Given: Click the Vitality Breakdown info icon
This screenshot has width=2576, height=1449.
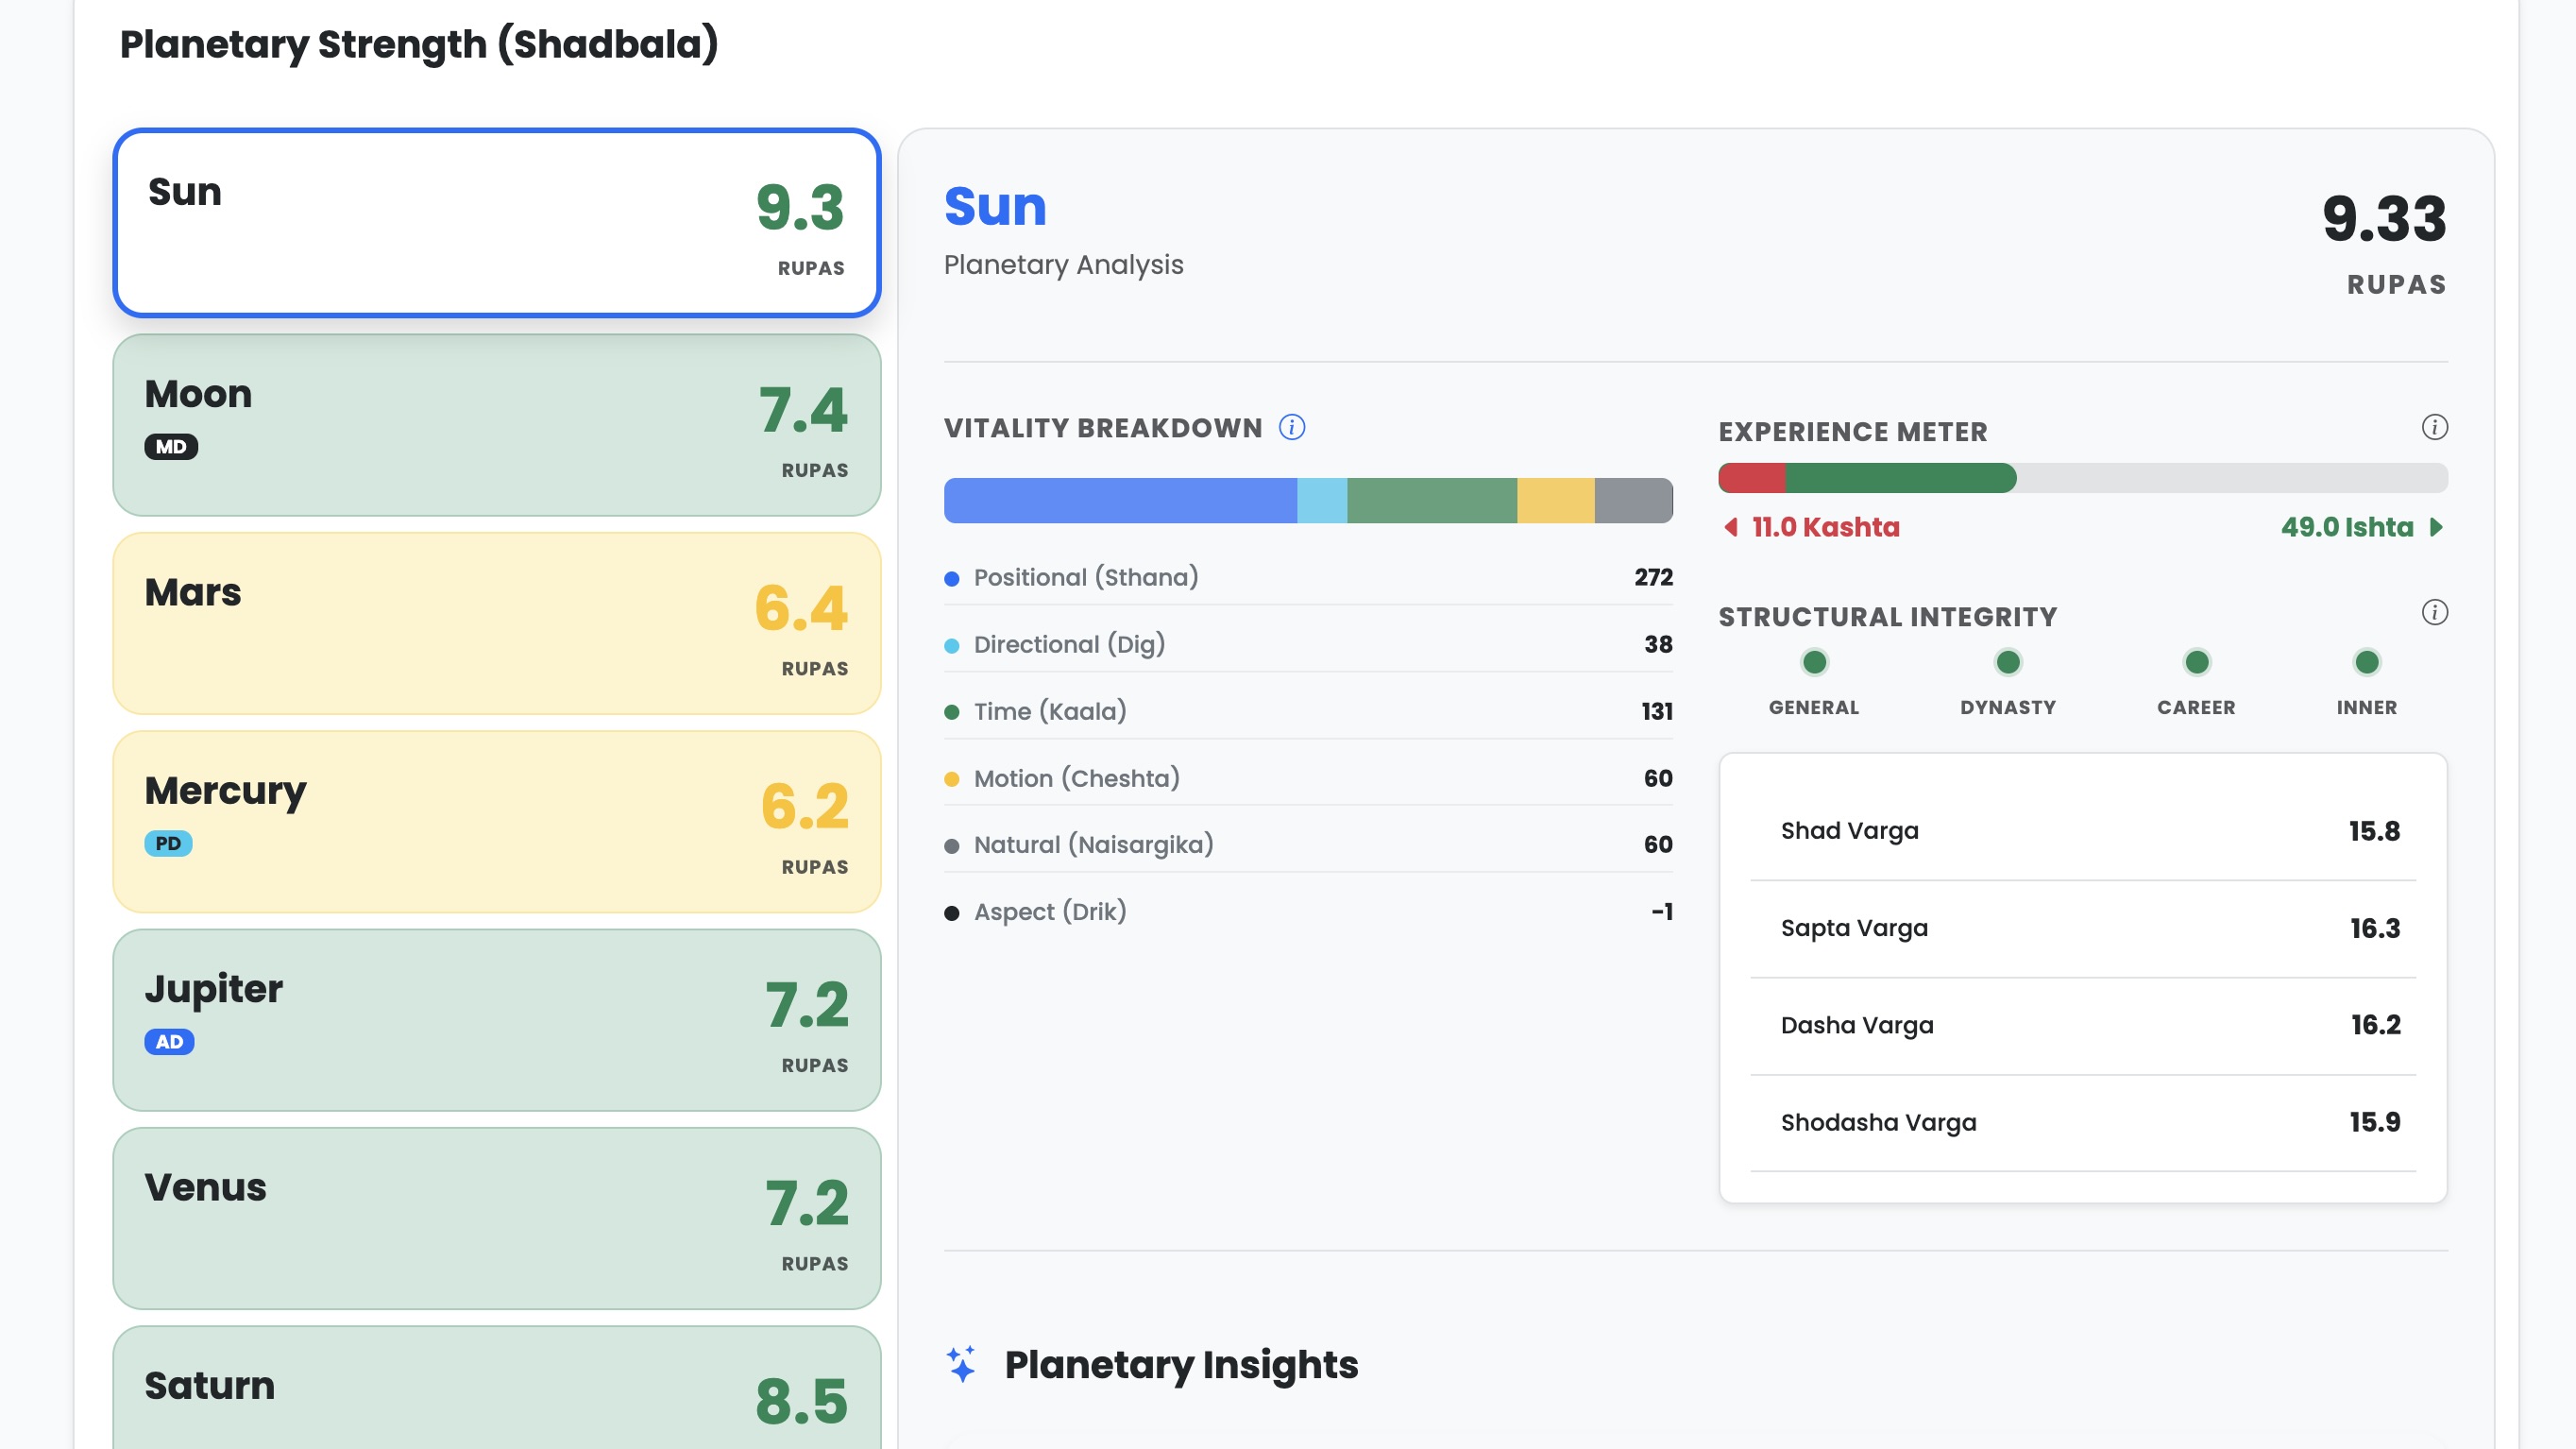Looking at the screenshot, I should click(1292, 428).
